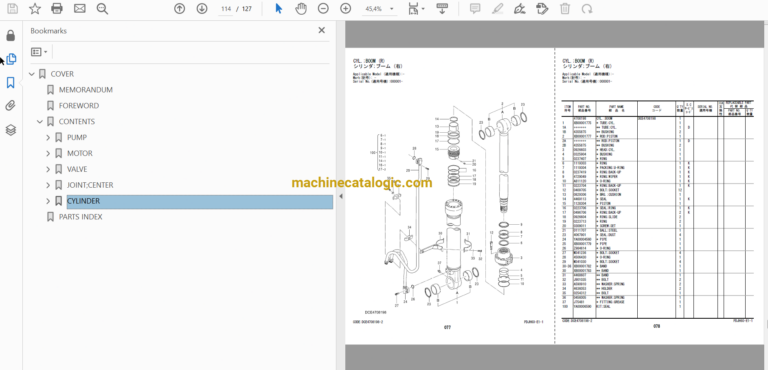Jump to the VALVE bookmark
The image size is (768, 370).
(x=77, y=169)
